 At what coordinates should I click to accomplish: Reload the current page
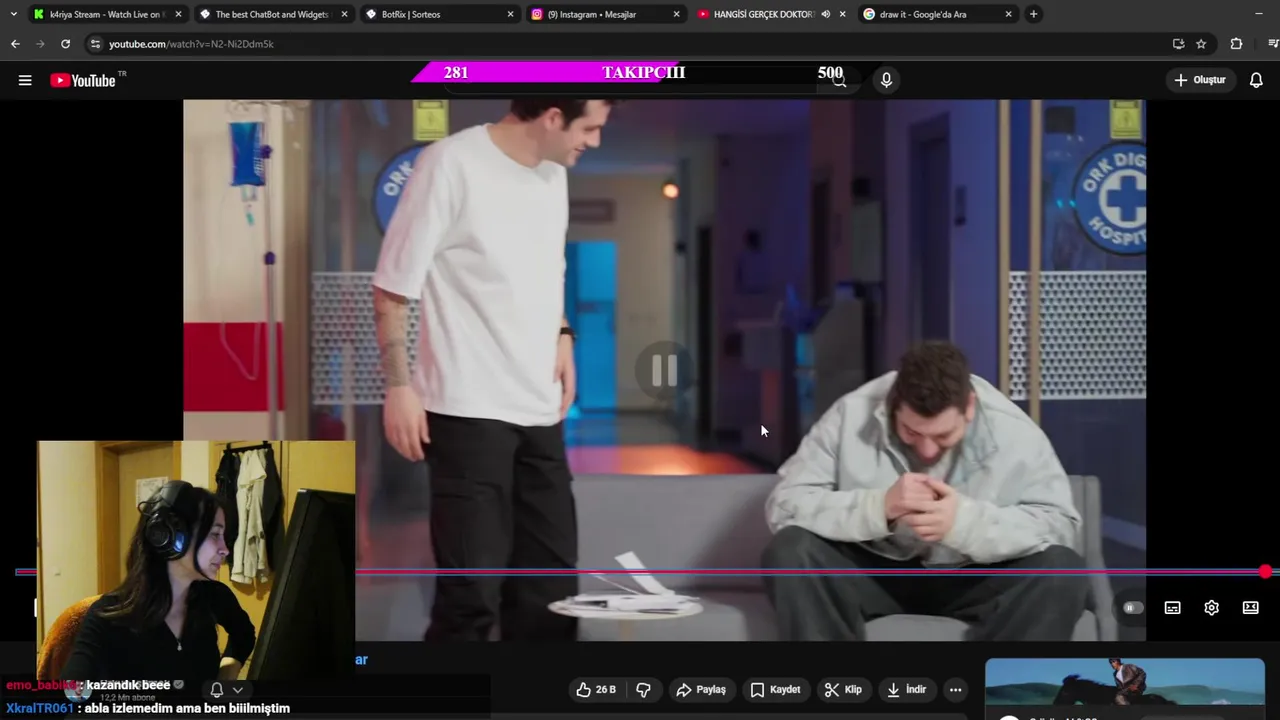(65, 44)
